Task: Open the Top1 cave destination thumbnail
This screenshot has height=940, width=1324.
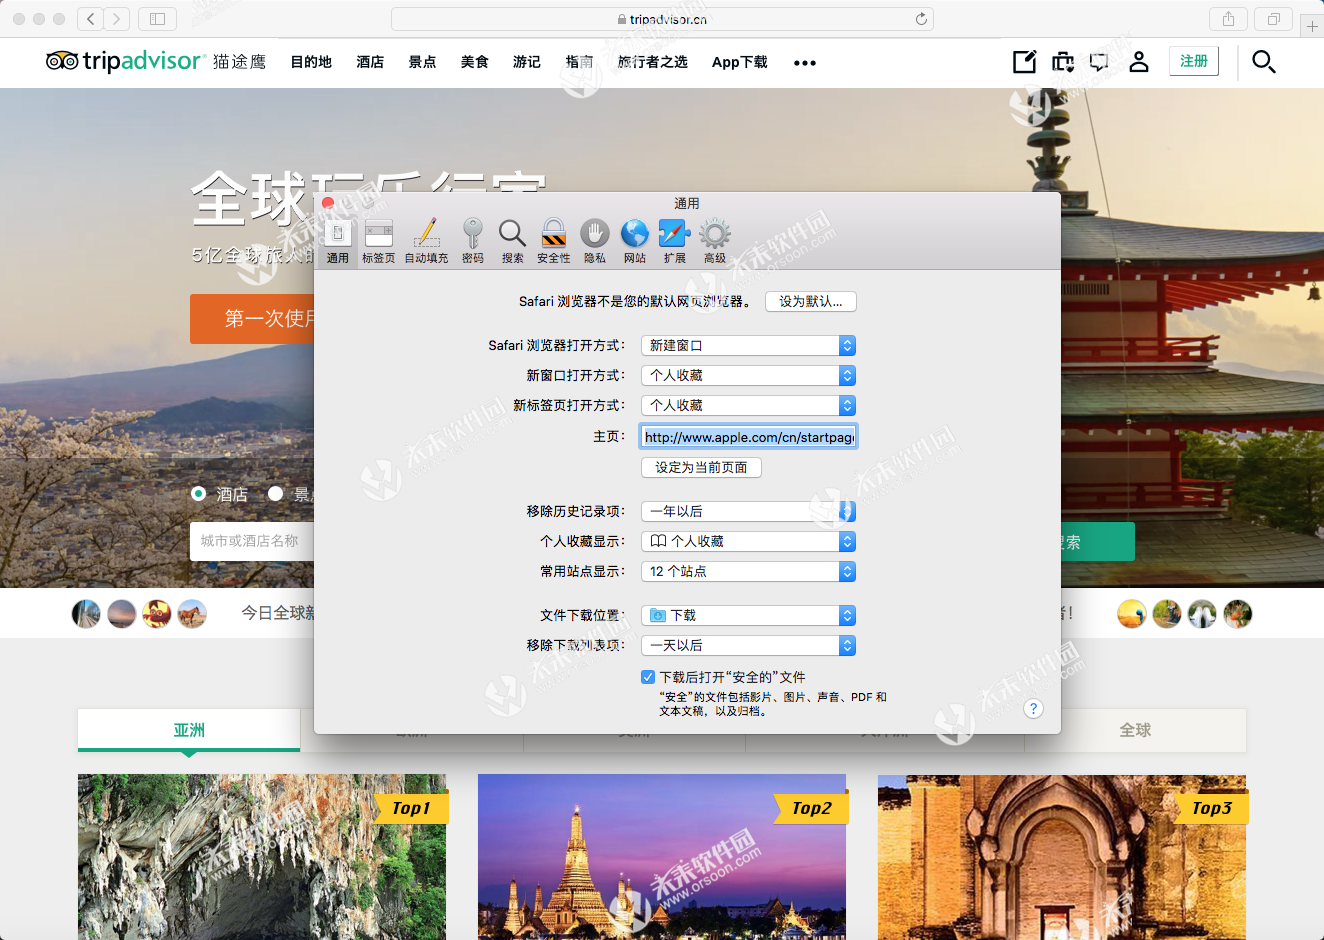Action: tap(262, 857)
